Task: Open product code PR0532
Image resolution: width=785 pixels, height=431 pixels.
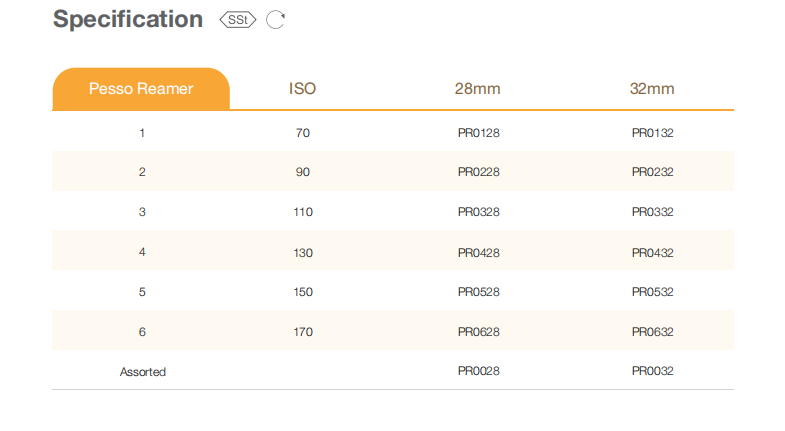Action: click(x=652, y=292)
